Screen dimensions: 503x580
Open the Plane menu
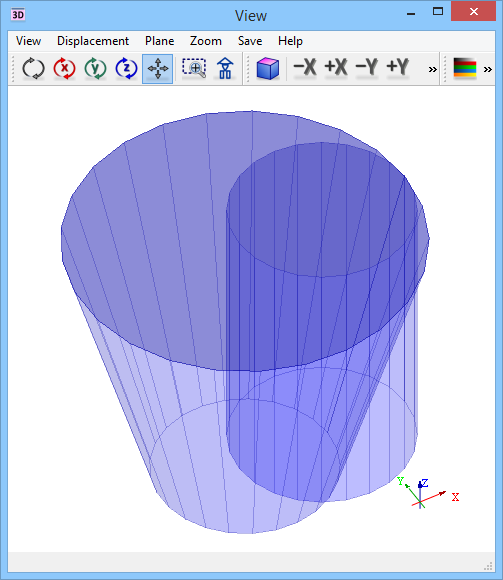tap(159, 41)
